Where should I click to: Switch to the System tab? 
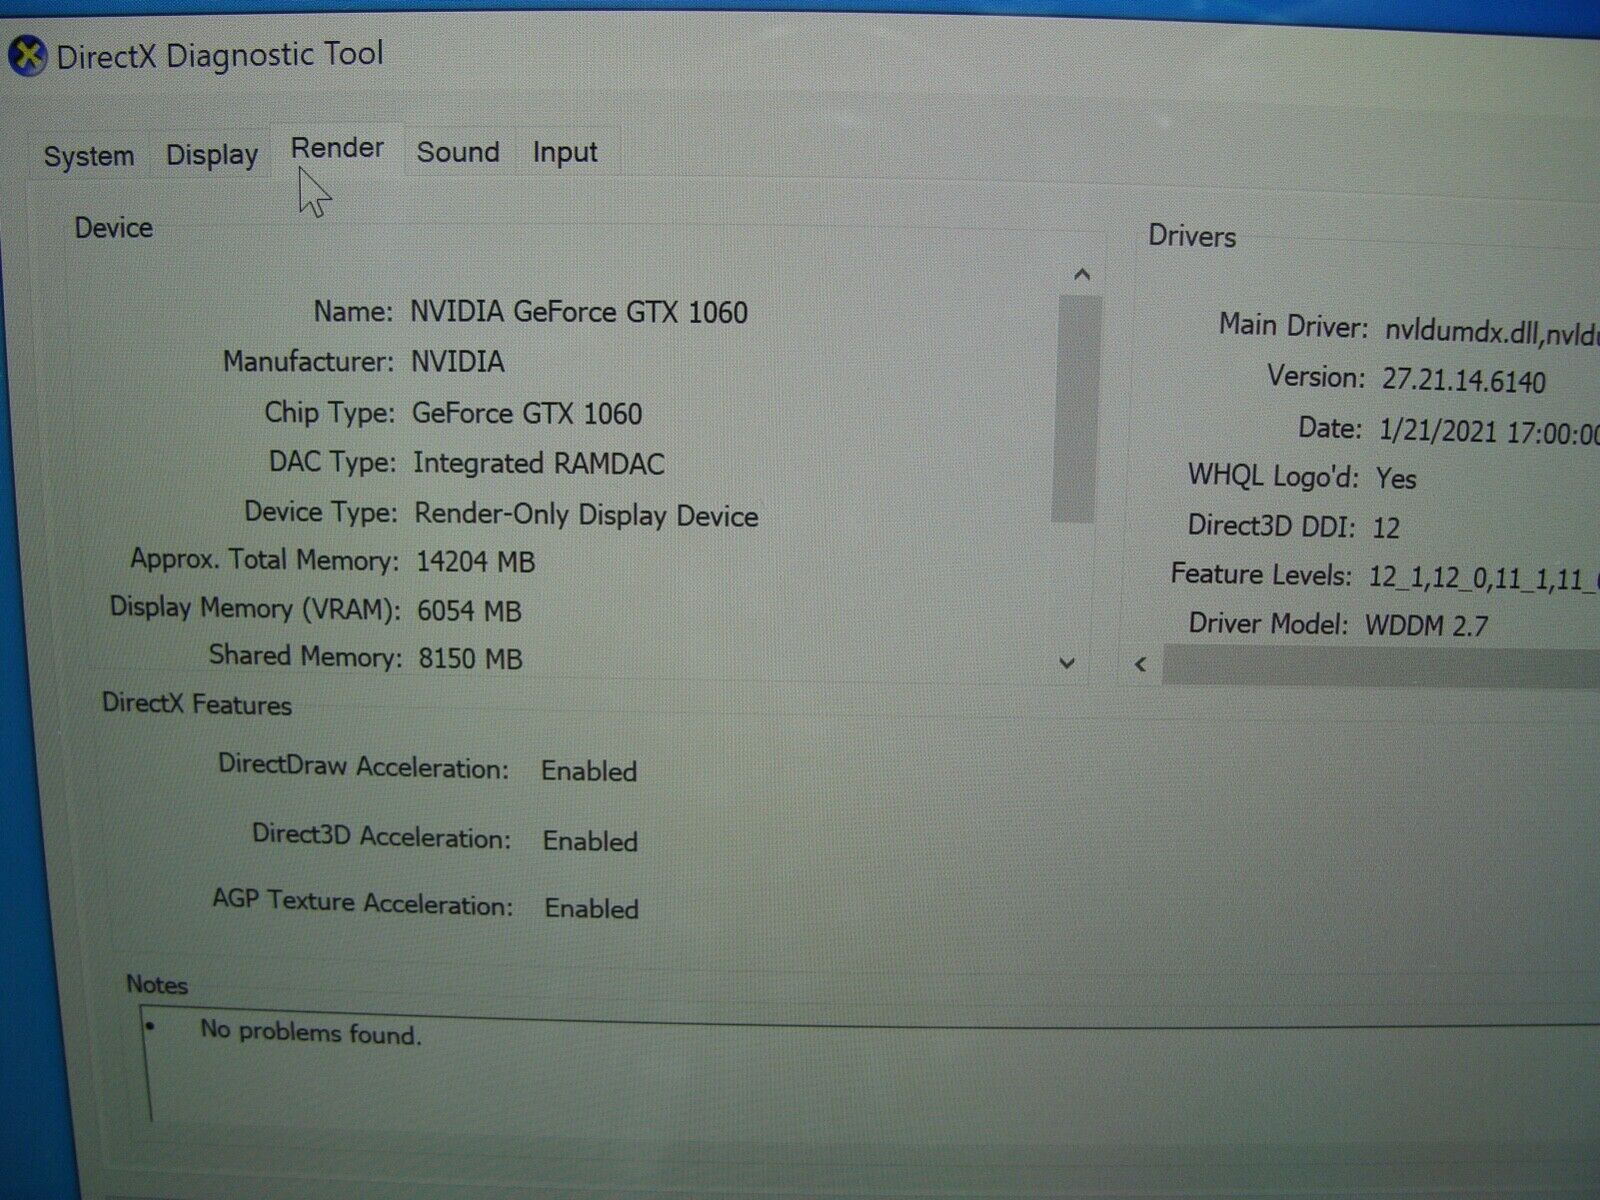pyautogui.click(x=89, y=156)
